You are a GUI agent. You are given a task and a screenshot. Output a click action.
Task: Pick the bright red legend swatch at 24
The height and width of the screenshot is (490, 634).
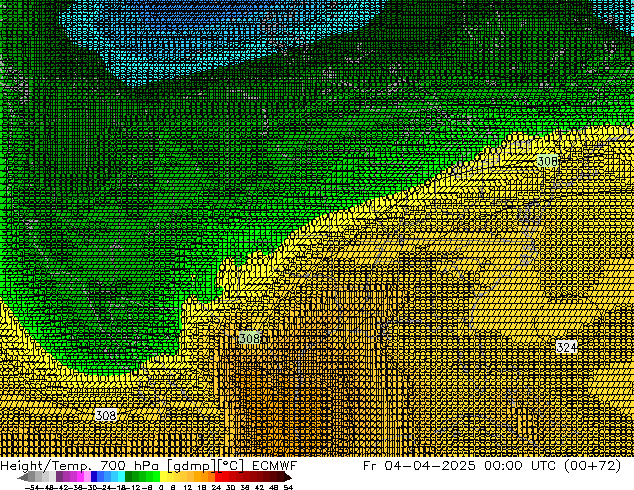point(218,477)
